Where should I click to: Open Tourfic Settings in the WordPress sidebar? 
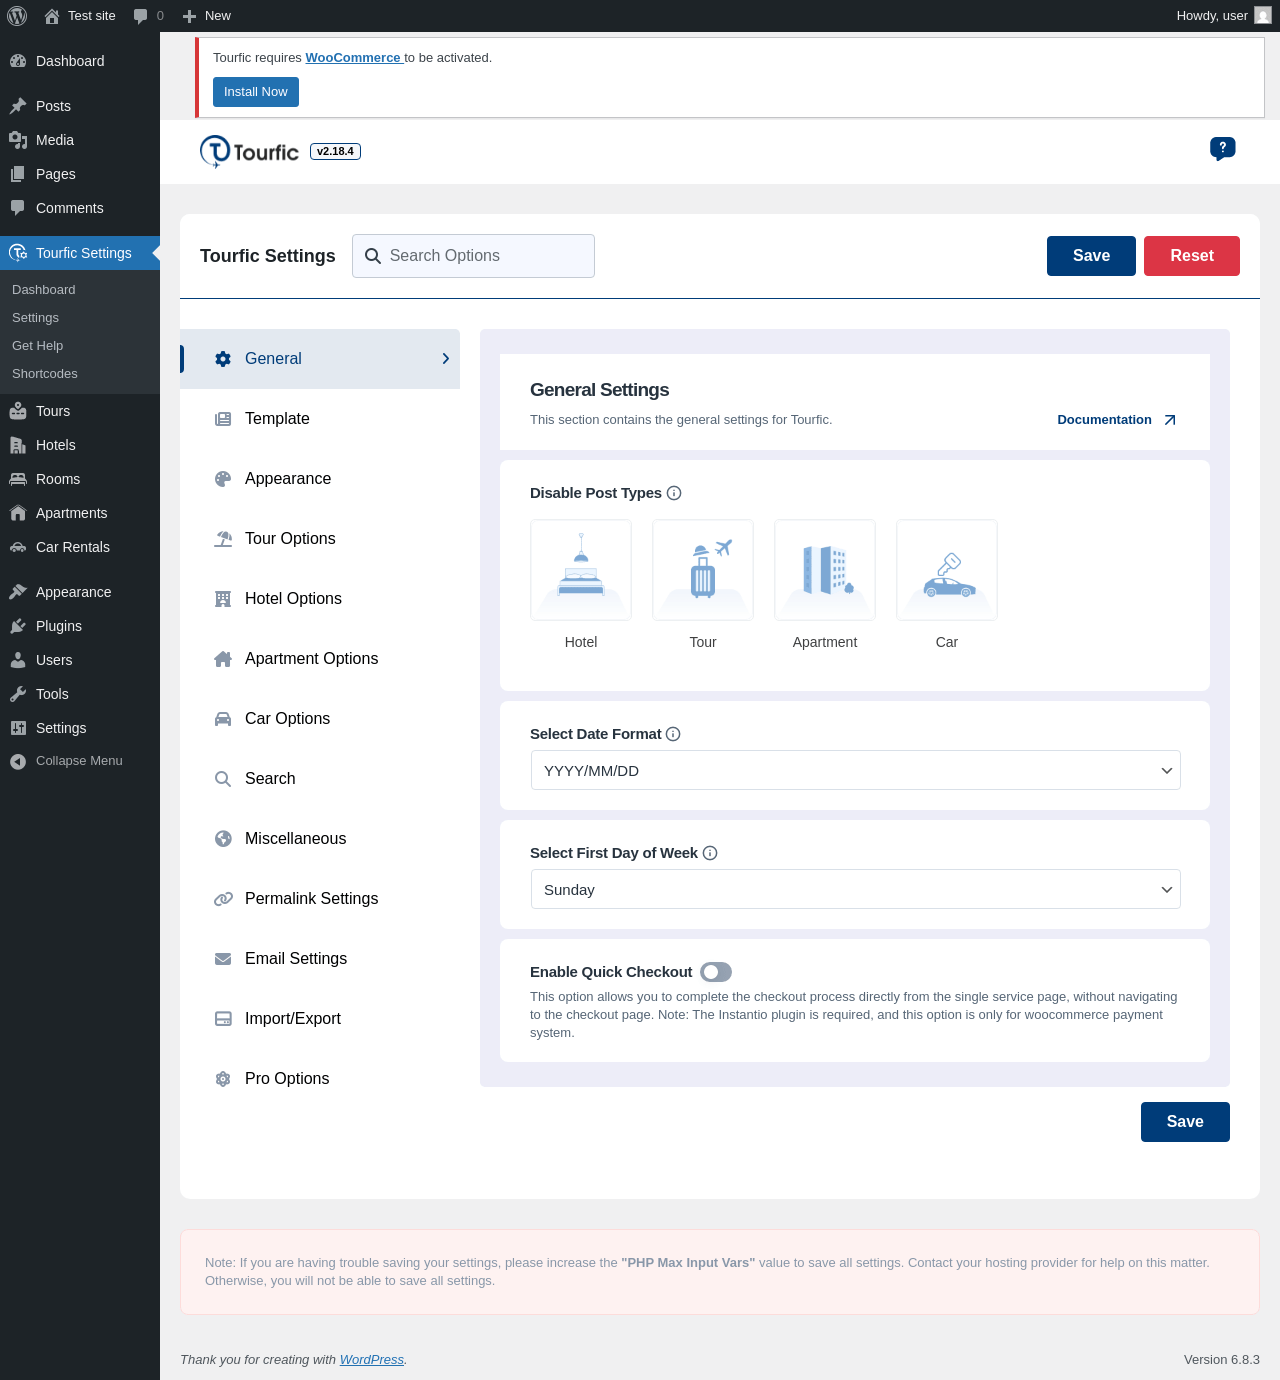pos(80,253)
